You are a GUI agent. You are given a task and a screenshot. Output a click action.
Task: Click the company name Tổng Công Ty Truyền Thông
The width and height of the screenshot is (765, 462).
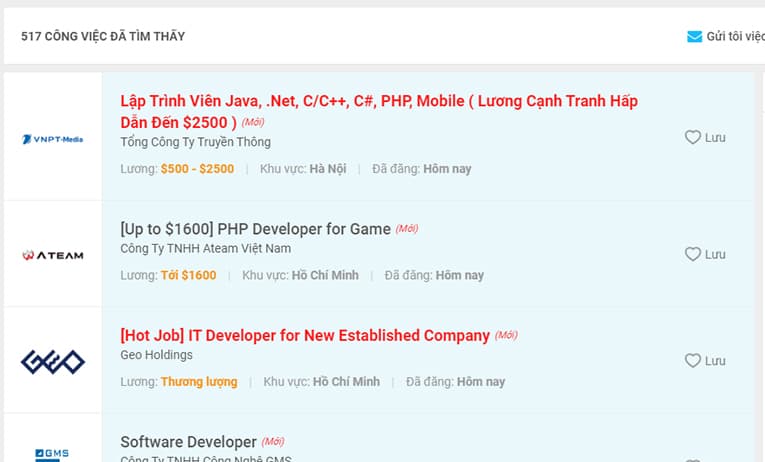(196, 142)
